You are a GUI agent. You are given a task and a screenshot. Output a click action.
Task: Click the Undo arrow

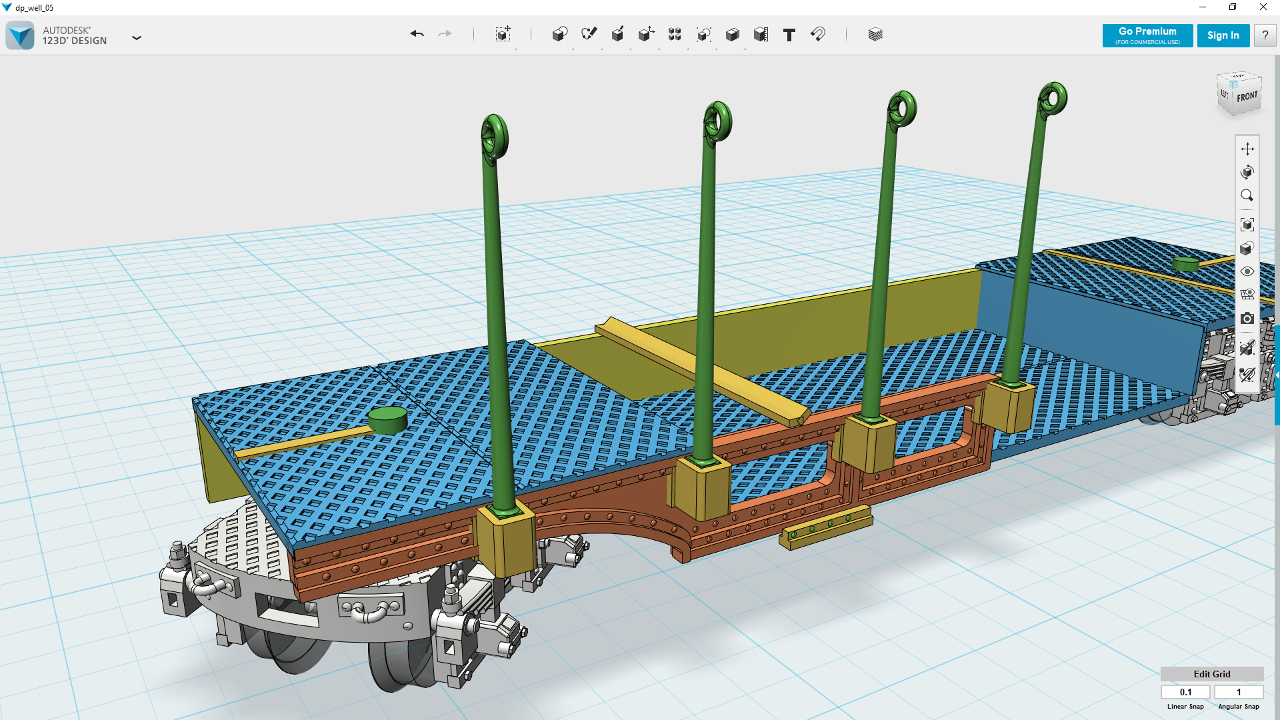(417, 34)
